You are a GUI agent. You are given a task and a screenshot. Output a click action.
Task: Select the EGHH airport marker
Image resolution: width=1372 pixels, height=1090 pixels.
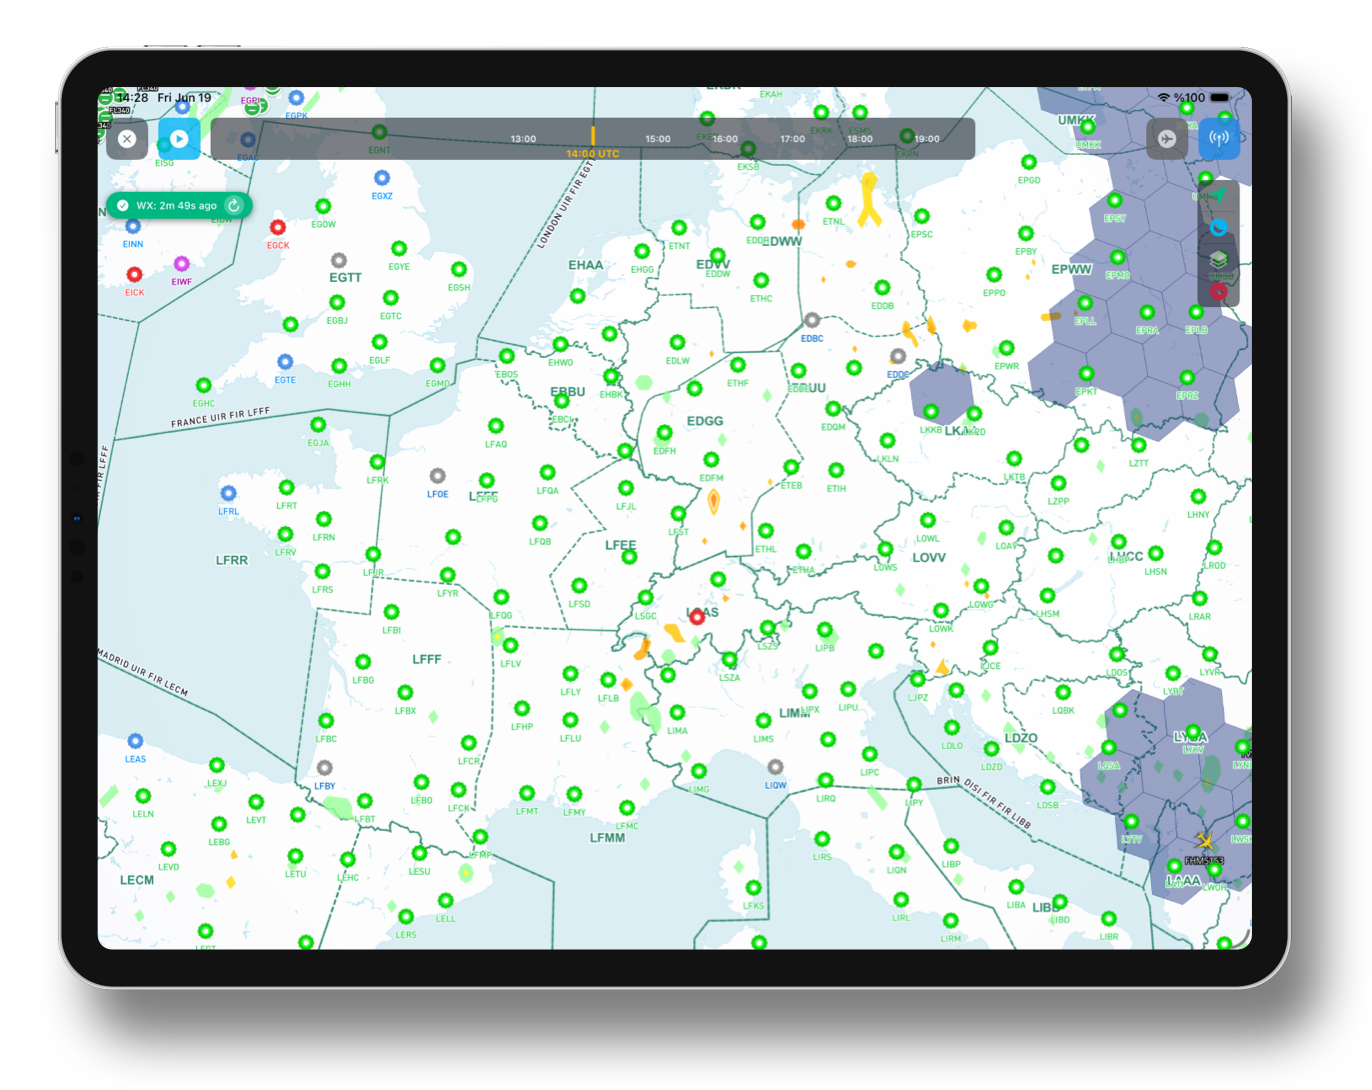tap(339, 366)
